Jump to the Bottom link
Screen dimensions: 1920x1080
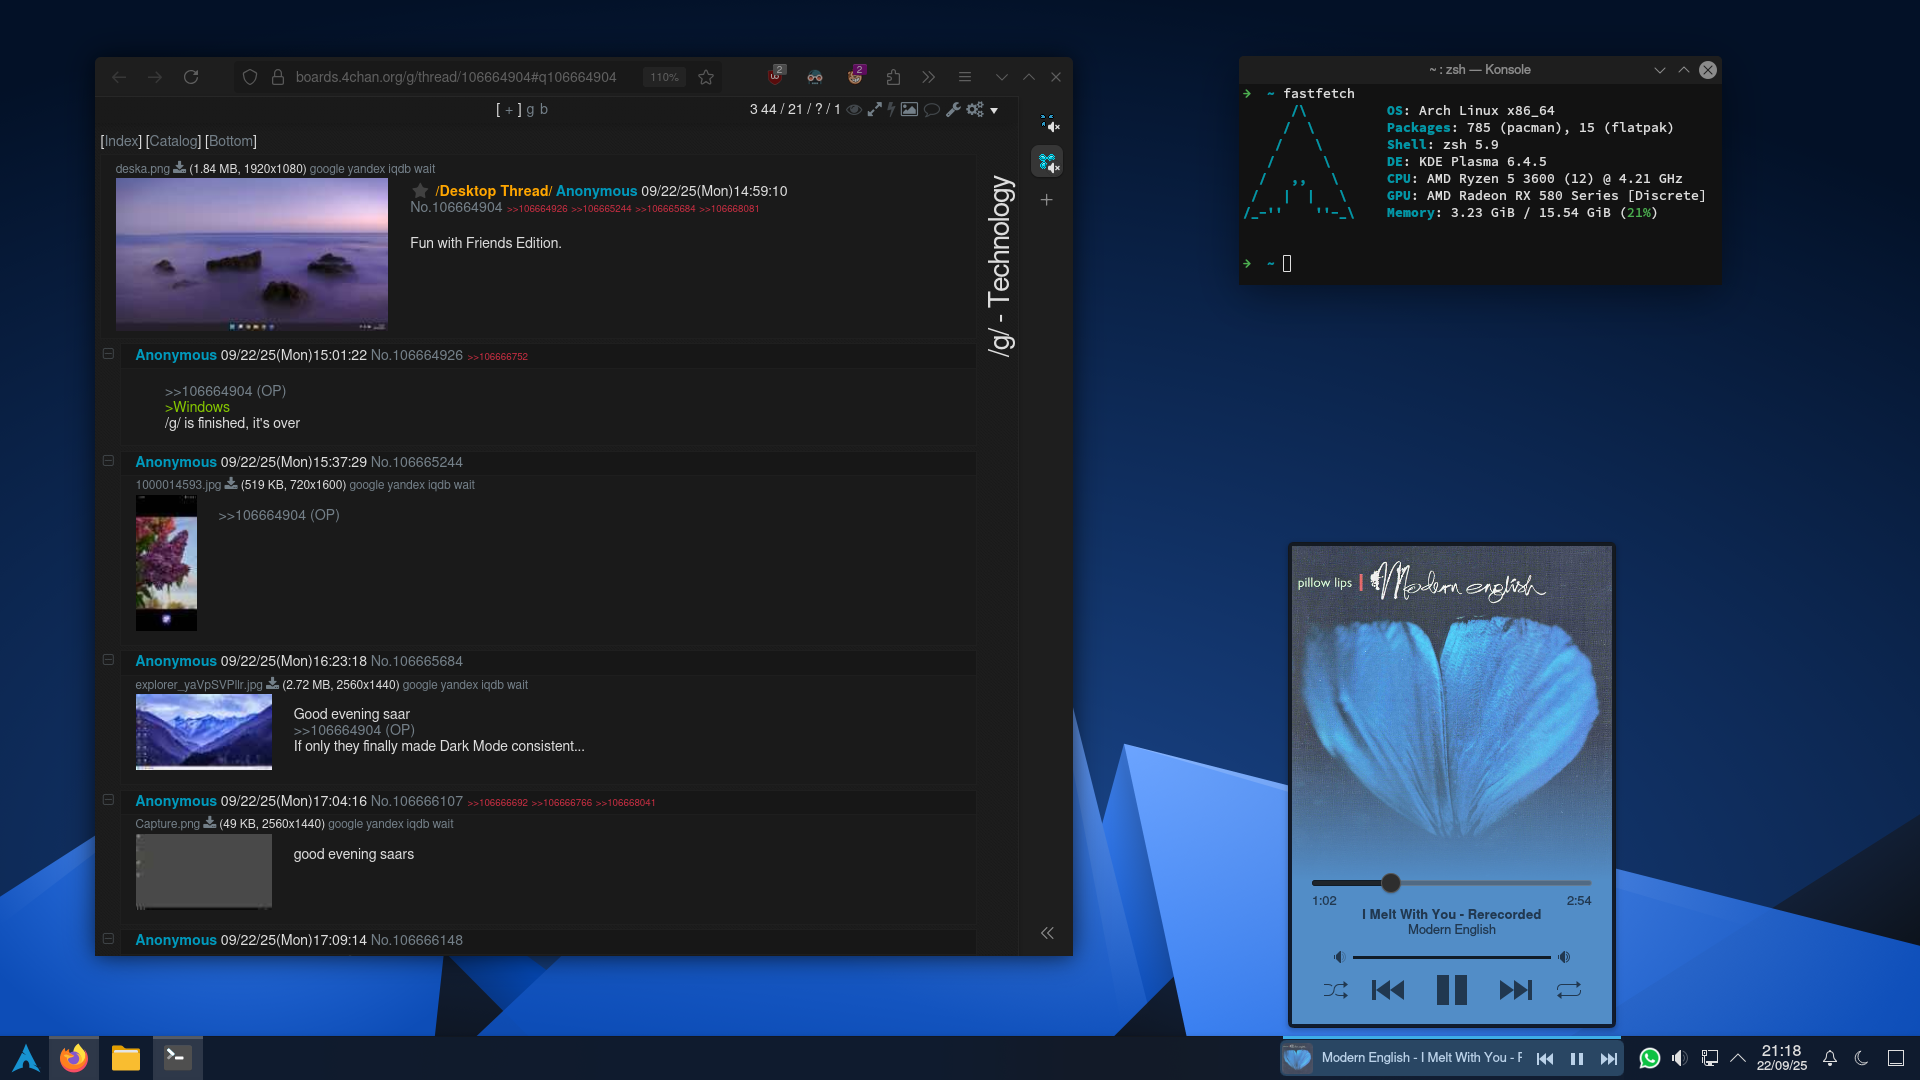231,141
